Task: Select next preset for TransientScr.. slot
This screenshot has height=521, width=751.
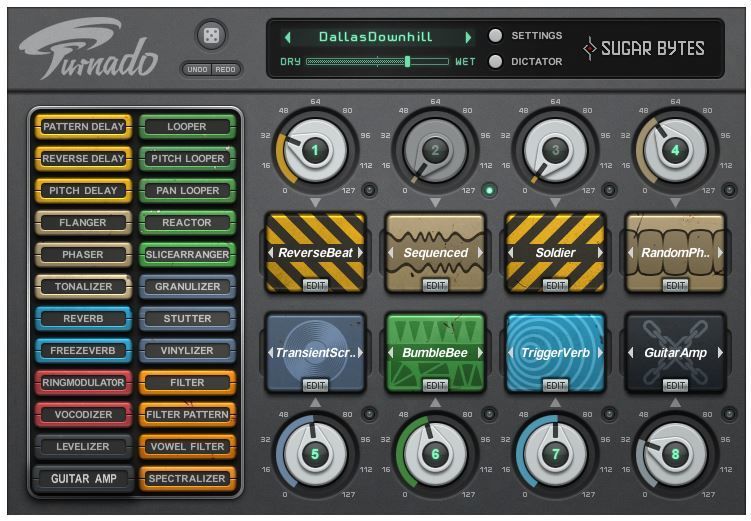Action: point(360,352)
